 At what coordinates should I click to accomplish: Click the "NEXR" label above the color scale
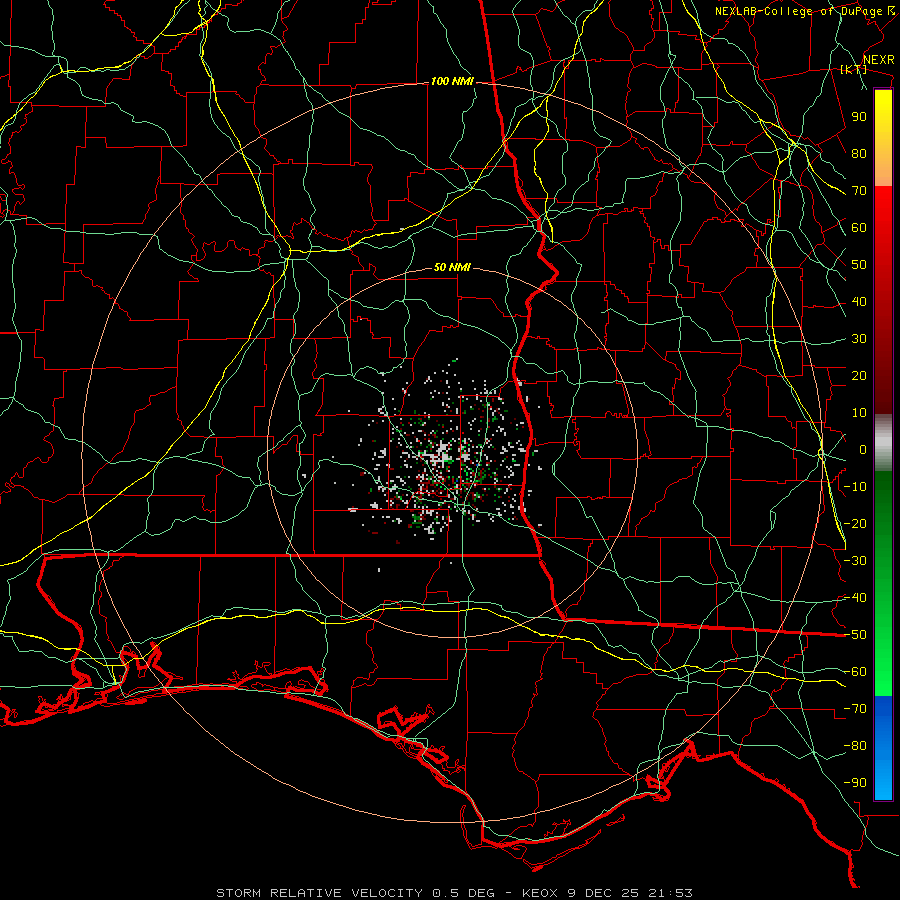(x=878, y=60)
